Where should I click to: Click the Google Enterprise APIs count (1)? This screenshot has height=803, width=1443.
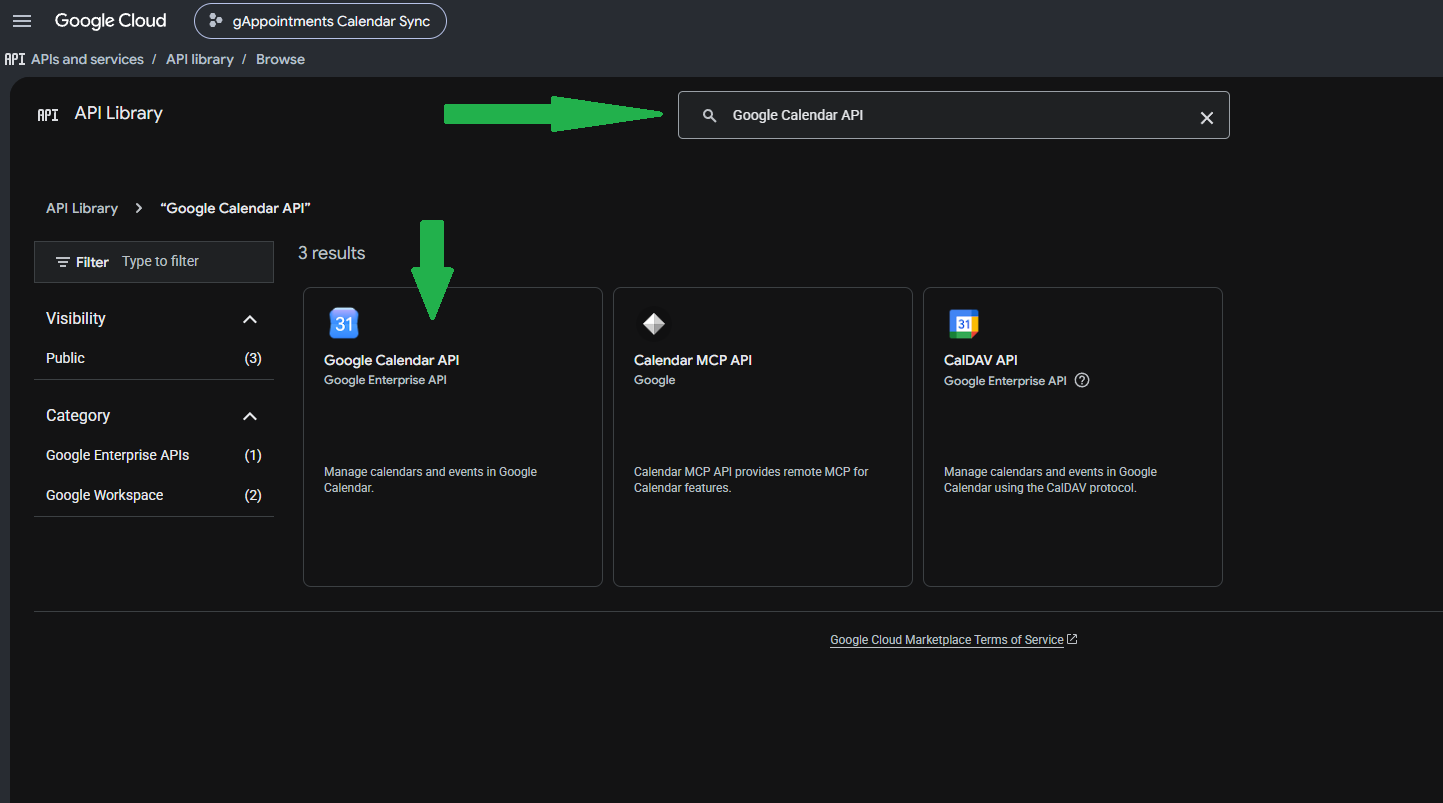(253, 455)
